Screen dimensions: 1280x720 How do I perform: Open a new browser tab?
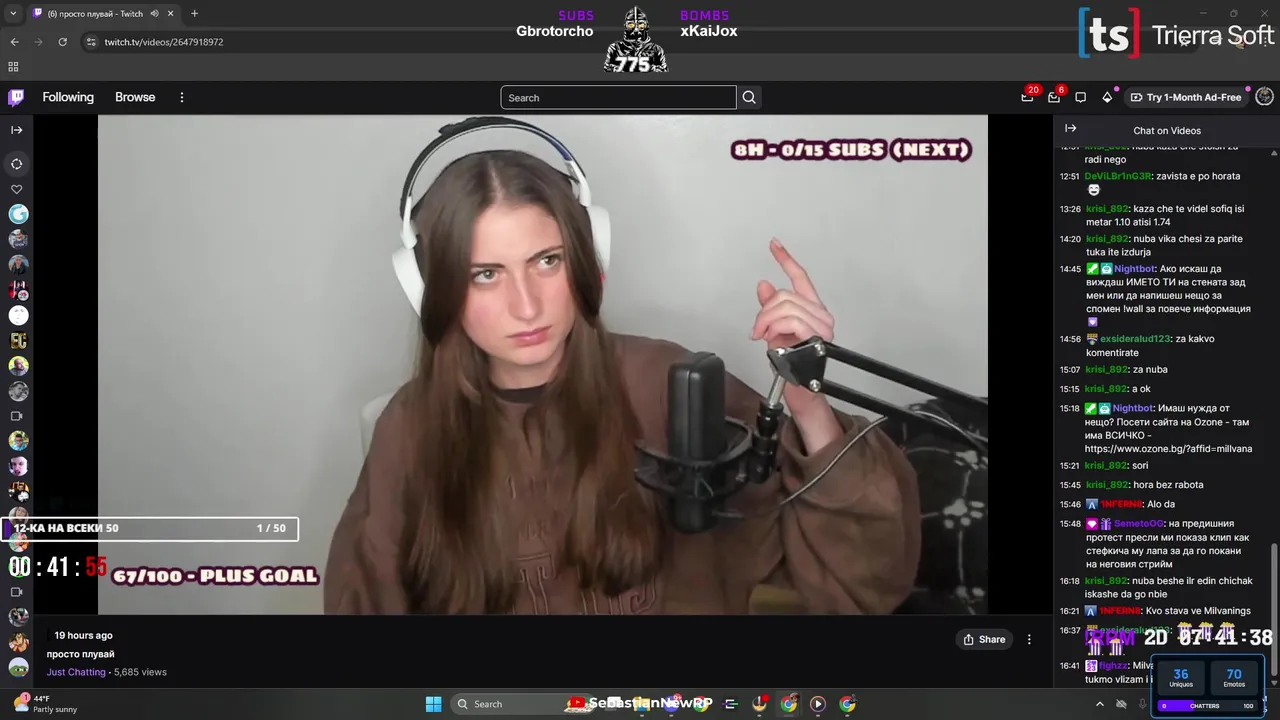(194, 13)
